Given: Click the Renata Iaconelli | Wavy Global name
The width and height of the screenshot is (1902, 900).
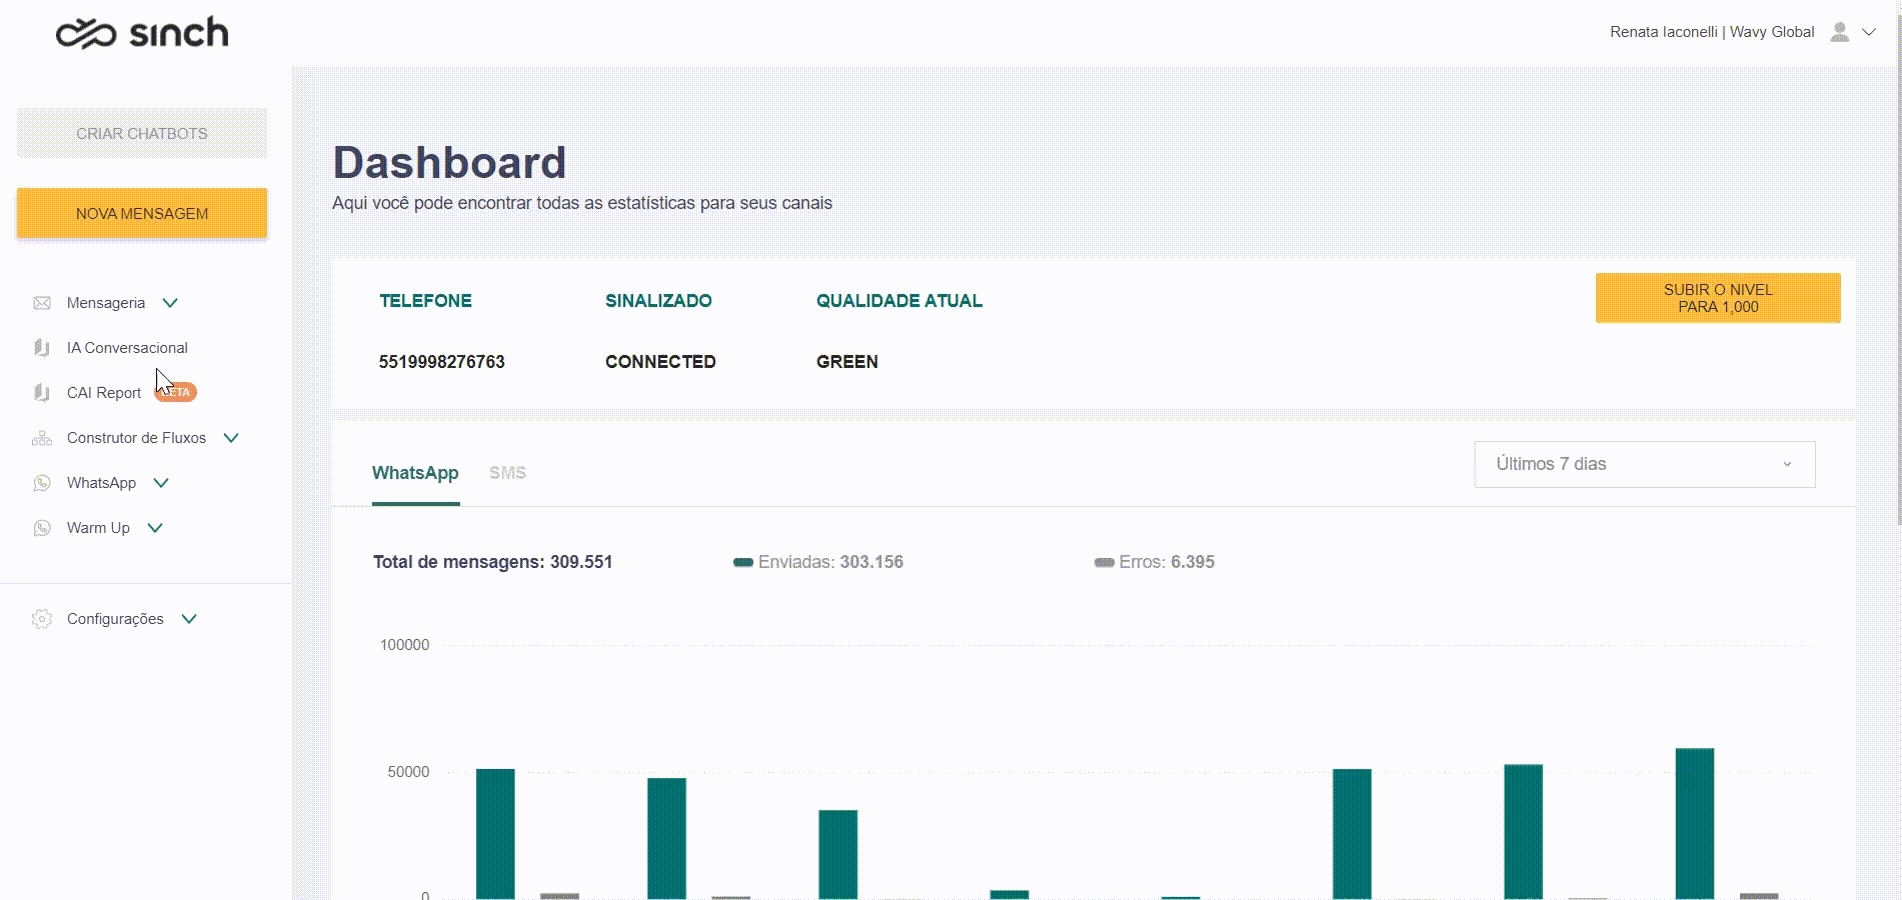Looking at the screenshot, I should click(1712, 32).
